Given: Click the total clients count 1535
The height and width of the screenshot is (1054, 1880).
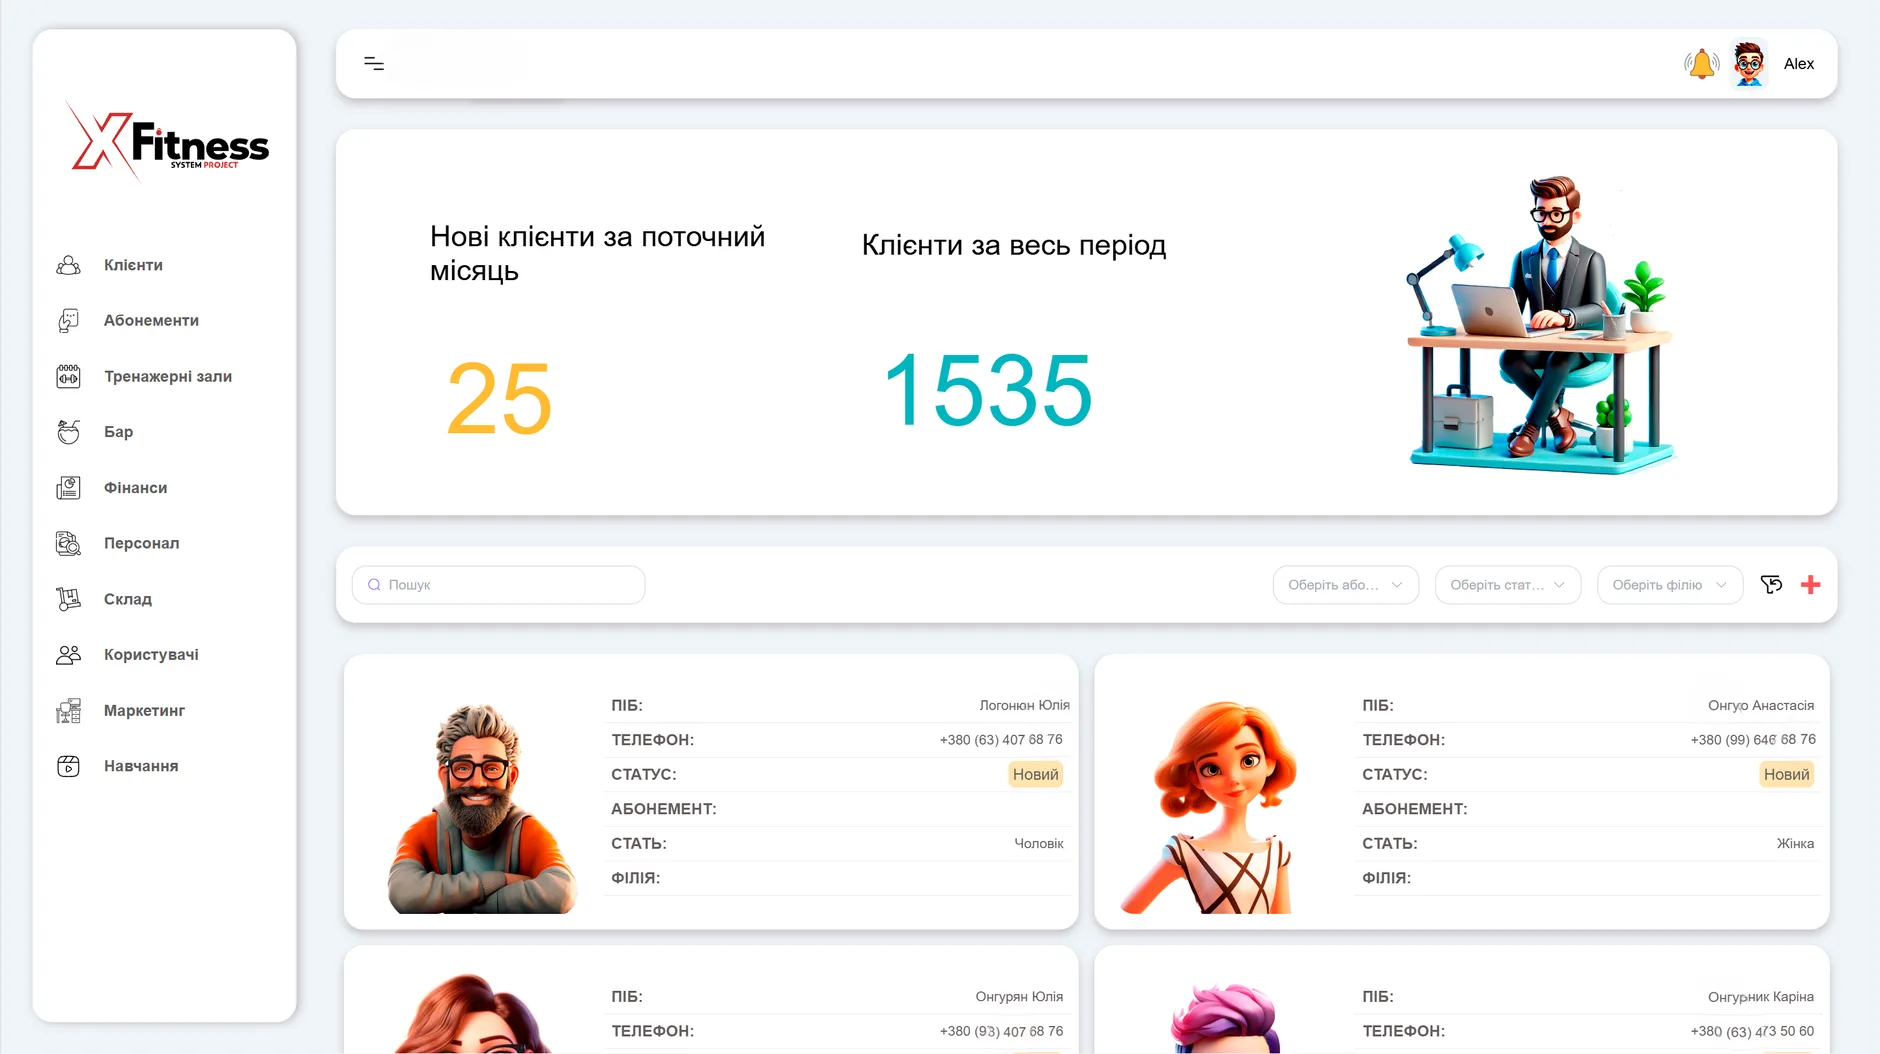Looking at the screenshot, I should click(x=988, y=390).
